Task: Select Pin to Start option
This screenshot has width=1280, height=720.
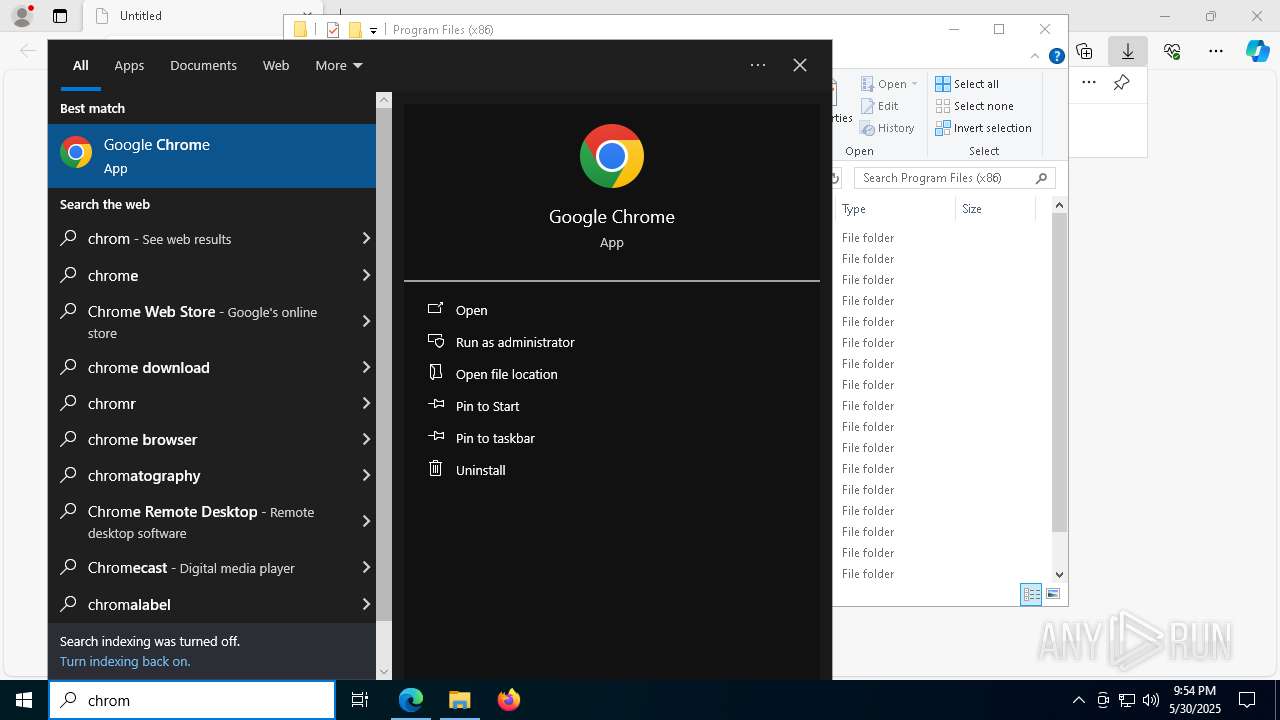Action: coord(487,406)
